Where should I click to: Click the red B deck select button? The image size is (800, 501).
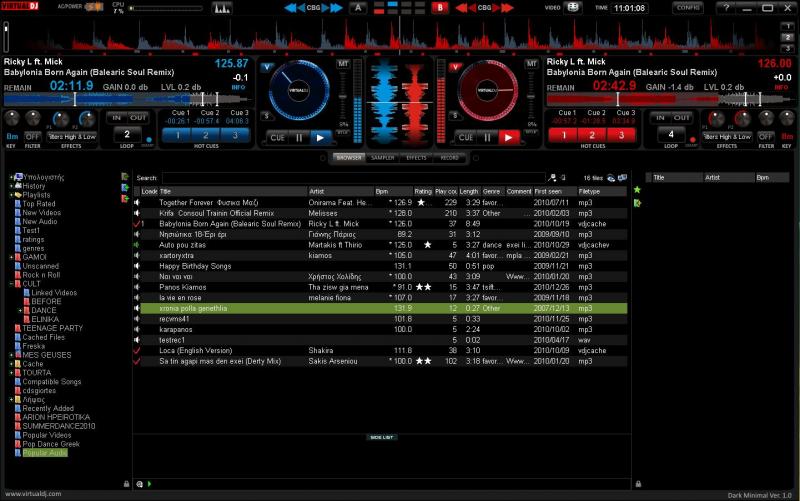tap(440, 8)
